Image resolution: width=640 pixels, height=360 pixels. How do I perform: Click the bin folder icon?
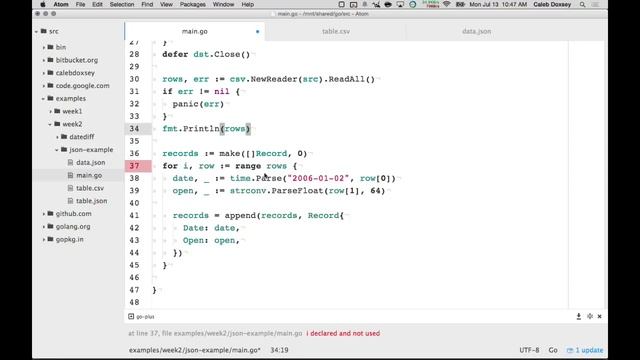click(x=51, y=47)
